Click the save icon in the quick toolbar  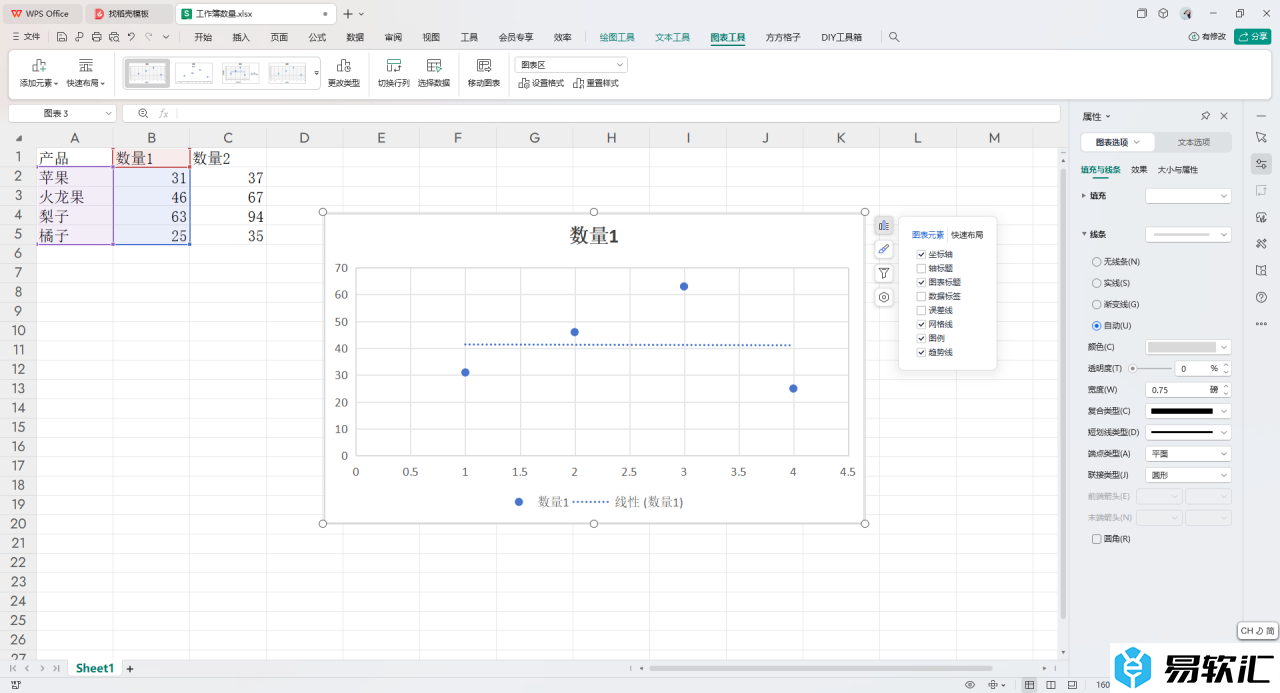pyautogui.click(x=62, y=37)
